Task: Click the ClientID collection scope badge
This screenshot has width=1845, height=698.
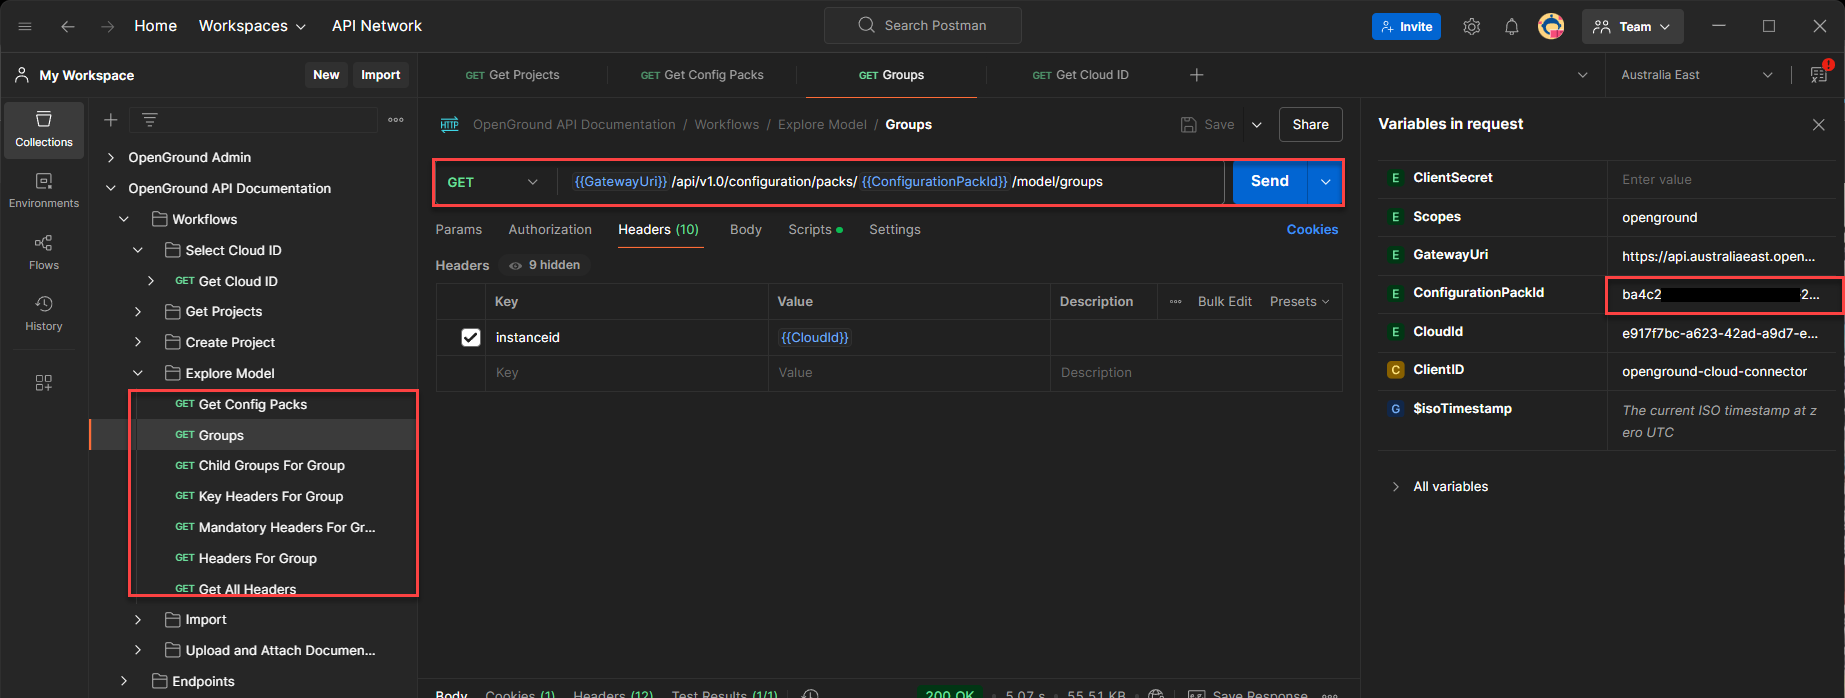Action: click(x=1395, y=370)
